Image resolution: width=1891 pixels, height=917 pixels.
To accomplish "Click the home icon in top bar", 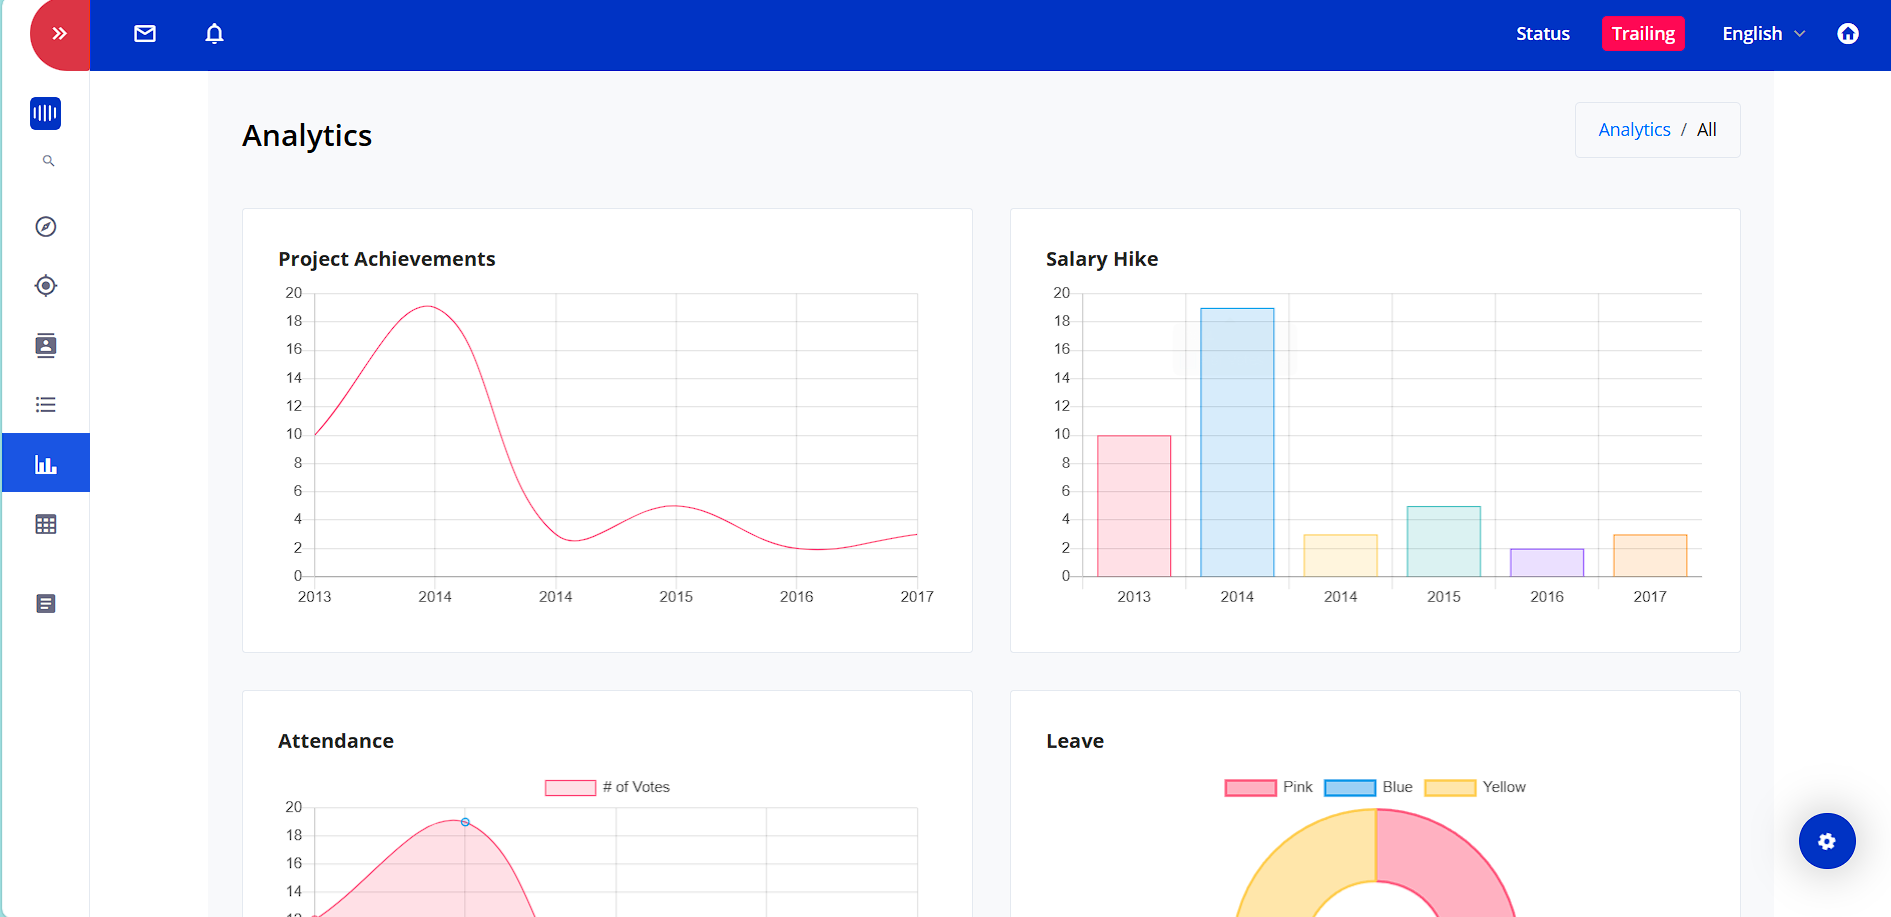I will [1848, 34].
